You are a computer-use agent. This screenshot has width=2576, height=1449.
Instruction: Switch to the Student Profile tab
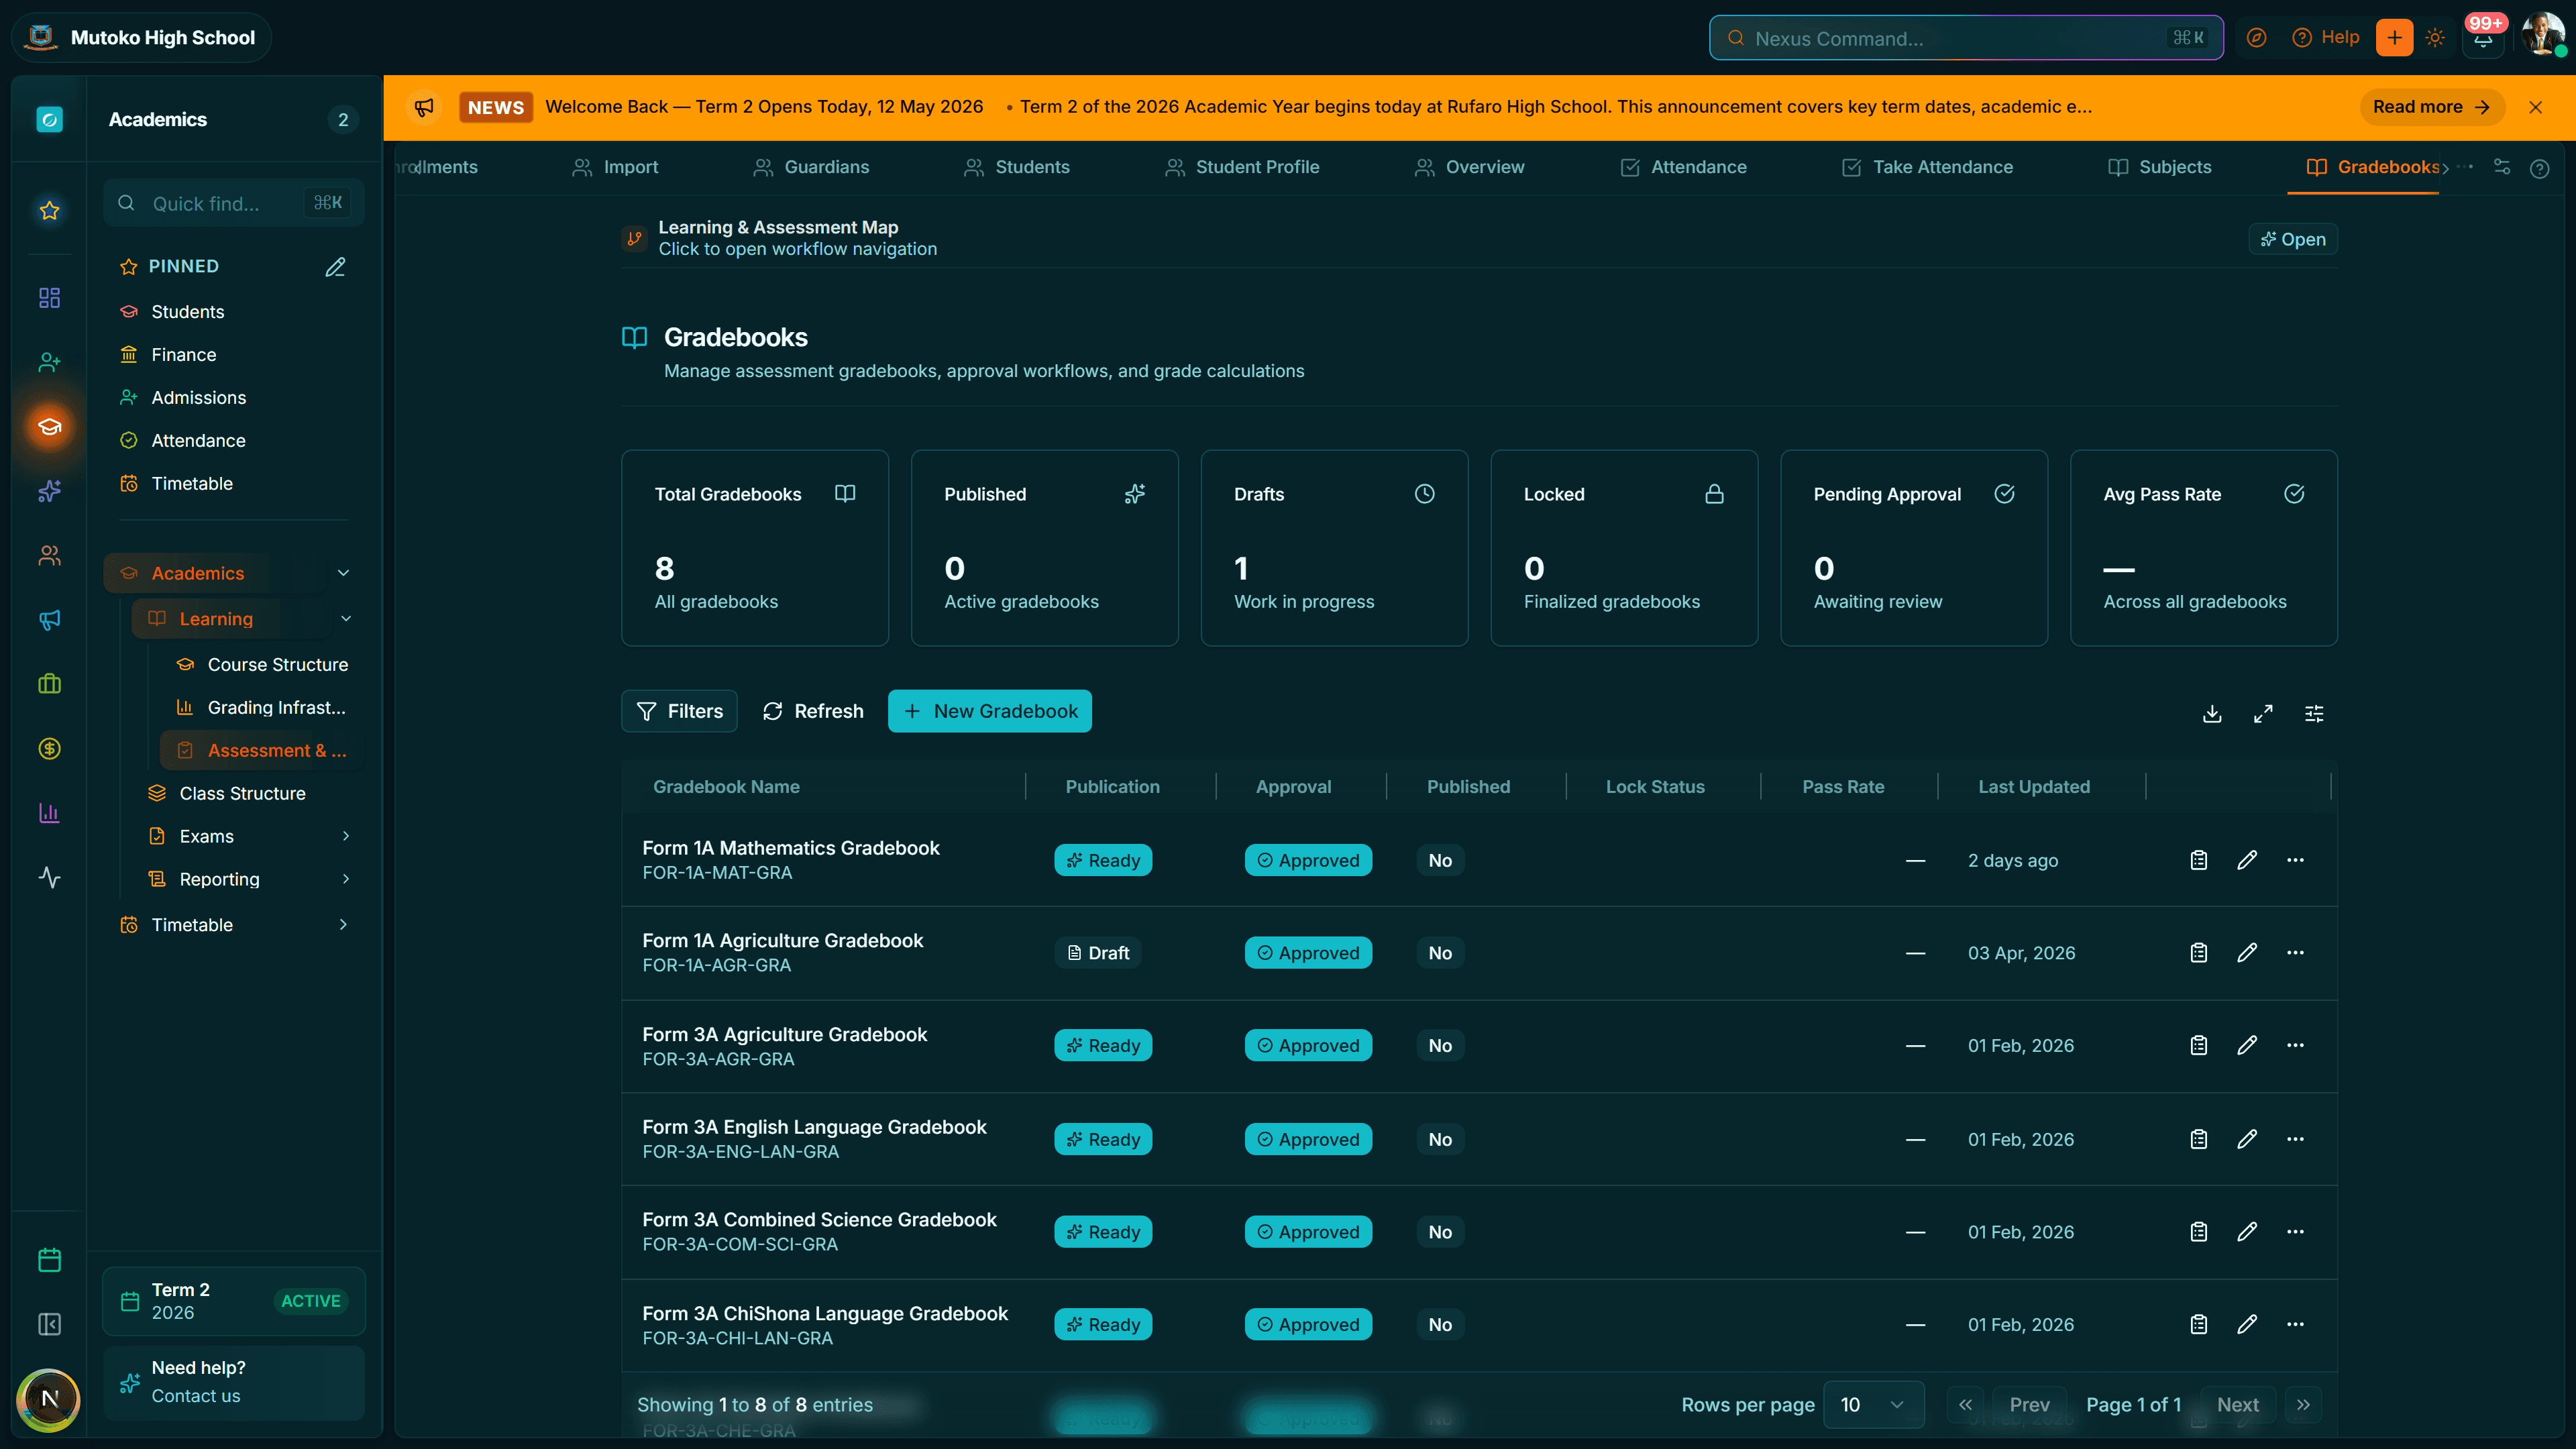(x=1242, y=167)
